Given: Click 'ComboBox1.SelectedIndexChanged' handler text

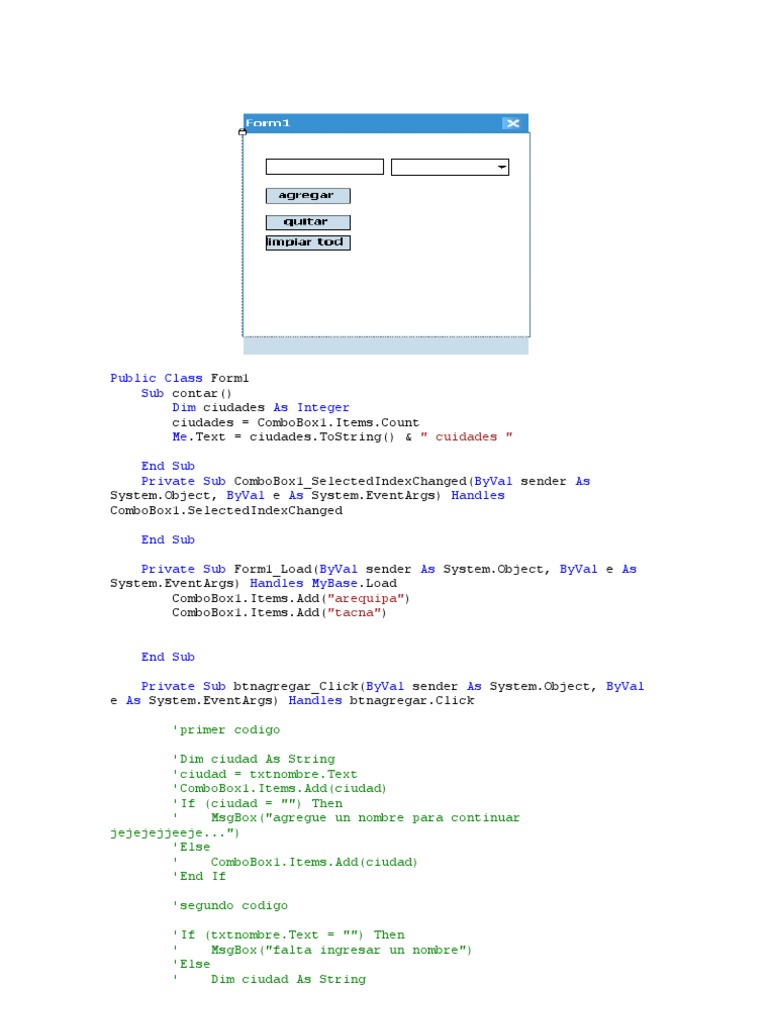Looking at the screenshot, I should (226, 511).
